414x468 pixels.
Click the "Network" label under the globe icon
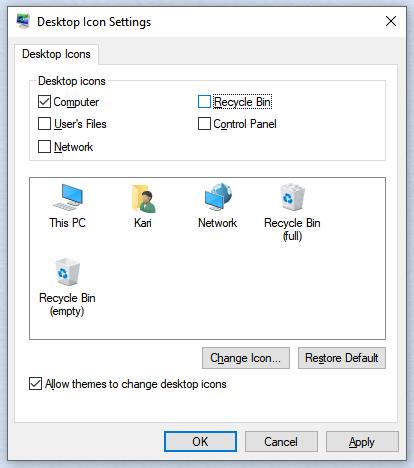point(218,223)
